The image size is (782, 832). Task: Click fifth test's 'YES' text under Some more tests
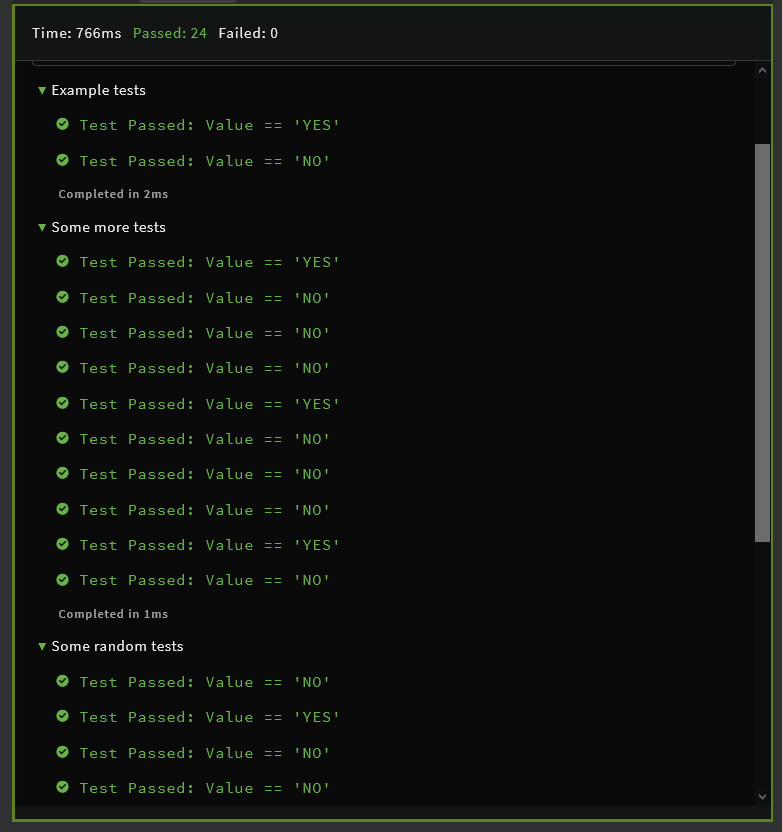317,404
